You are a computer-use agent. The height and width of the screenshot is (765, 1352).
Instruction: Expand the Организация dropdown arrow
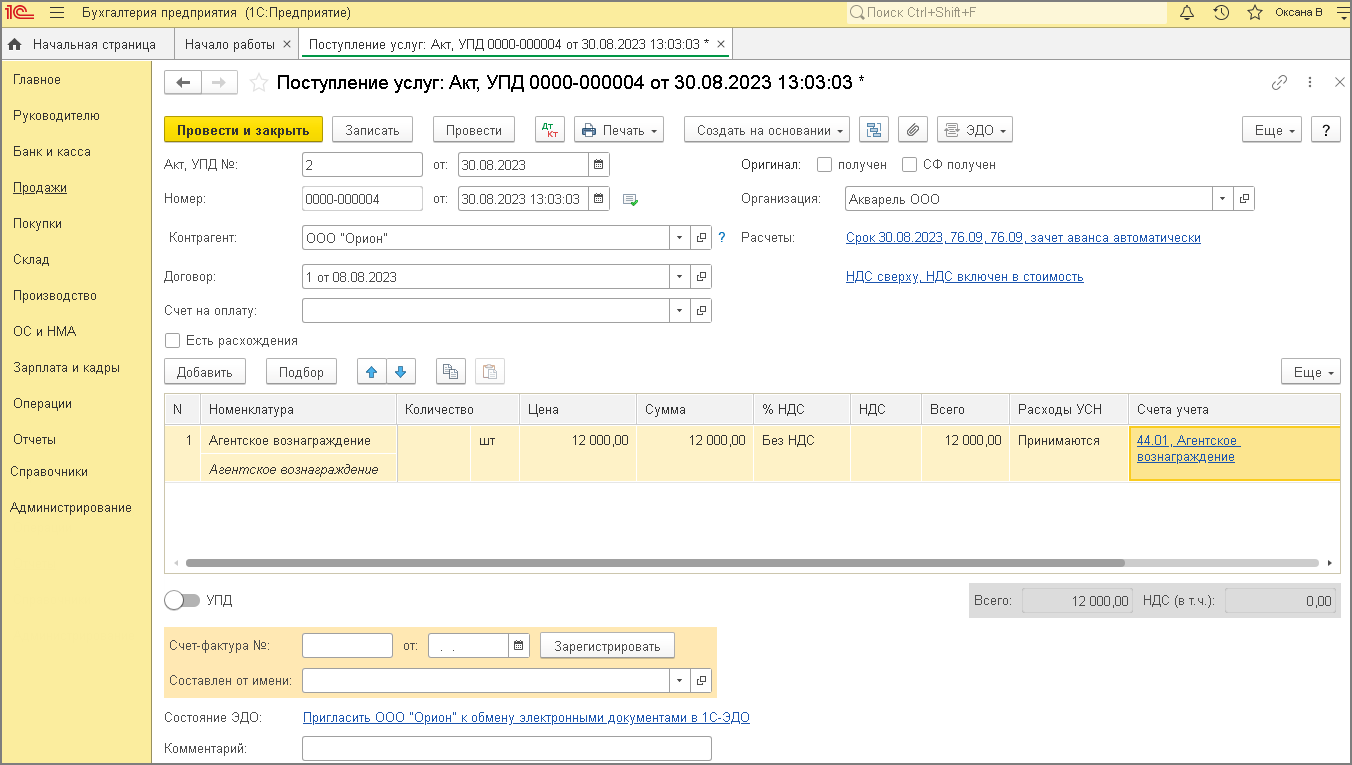pos(1224,199)
